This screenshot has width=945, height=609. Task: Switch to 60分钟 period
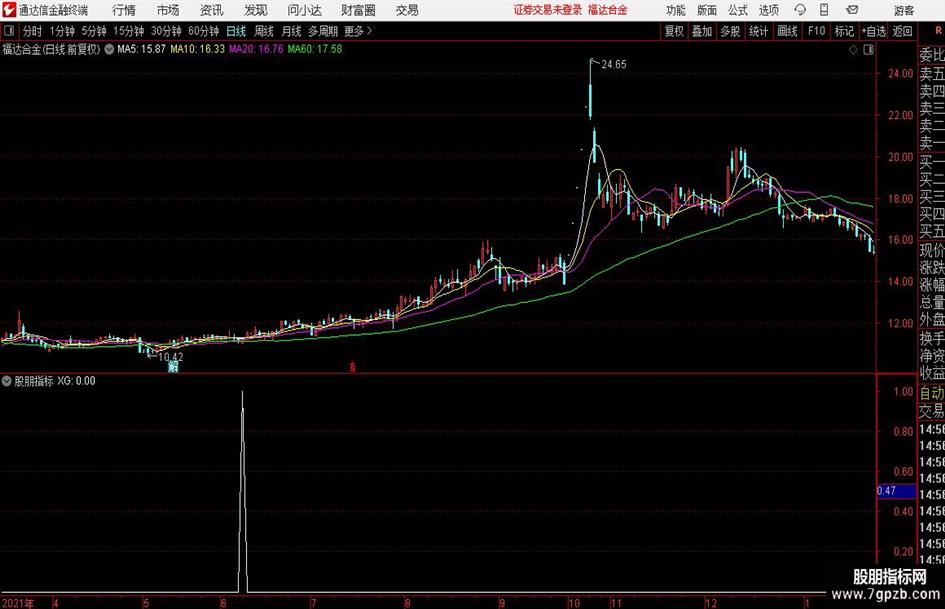point(203,31)
